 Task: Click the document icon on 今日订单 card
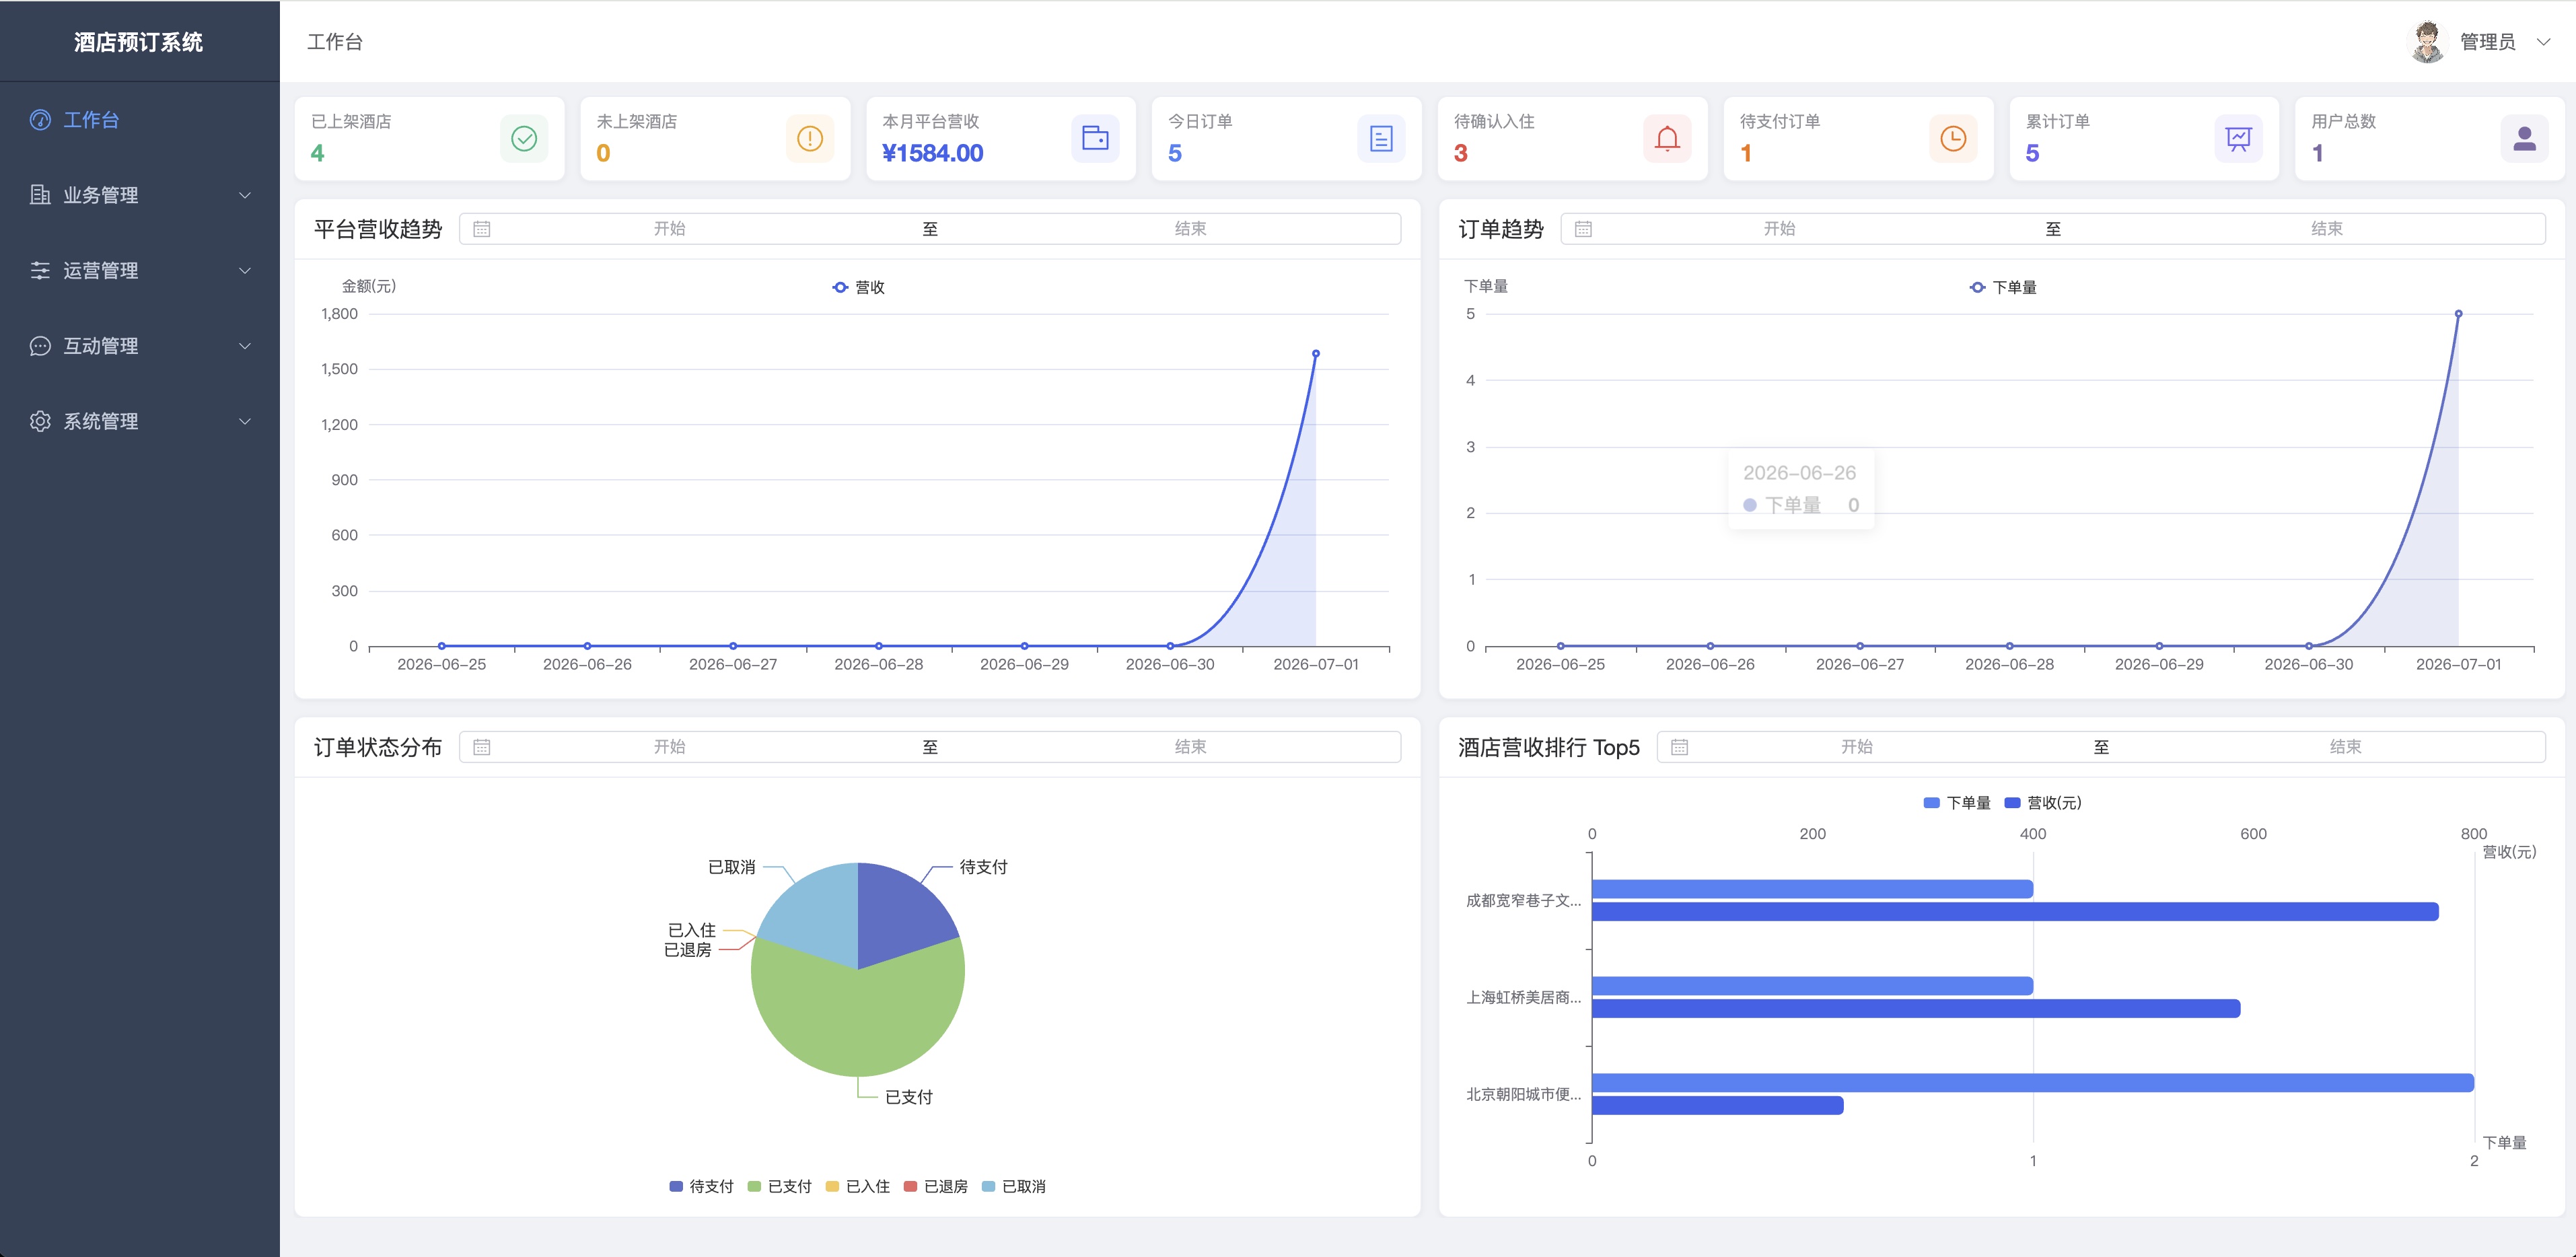pos(1381,139)
